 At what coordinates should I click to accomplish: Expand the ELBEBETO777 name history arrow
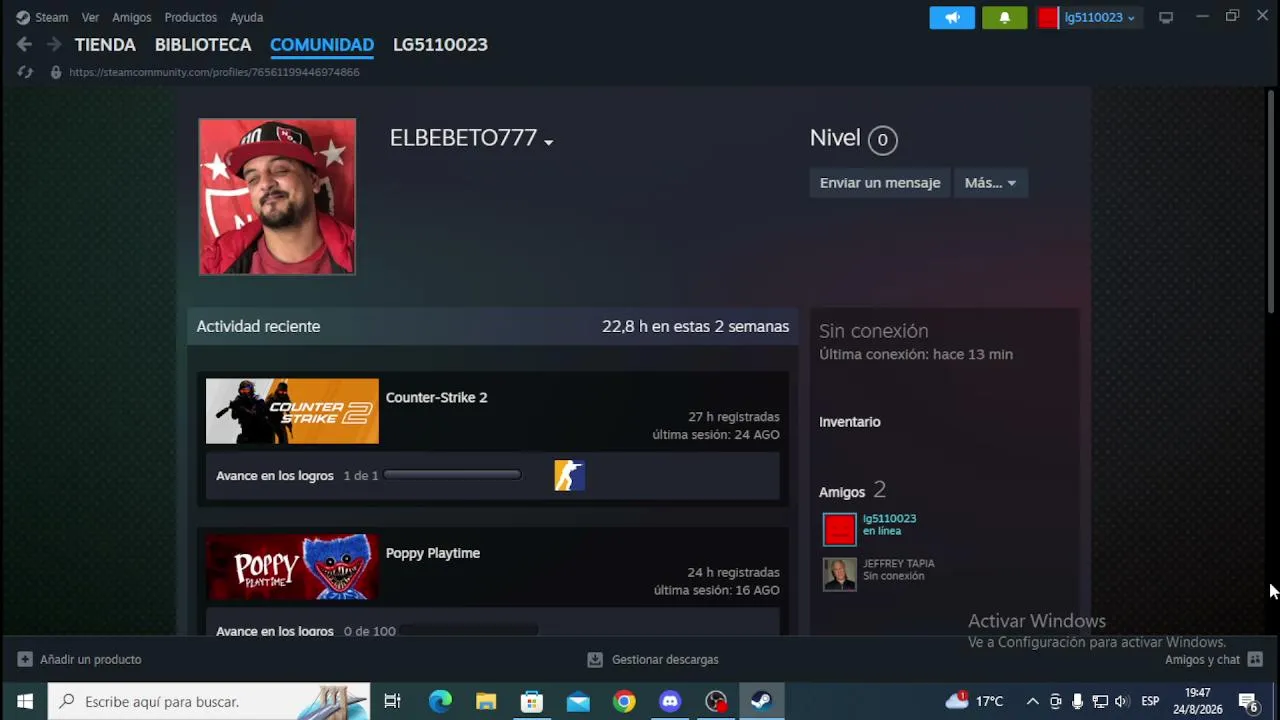click(548, 142)
